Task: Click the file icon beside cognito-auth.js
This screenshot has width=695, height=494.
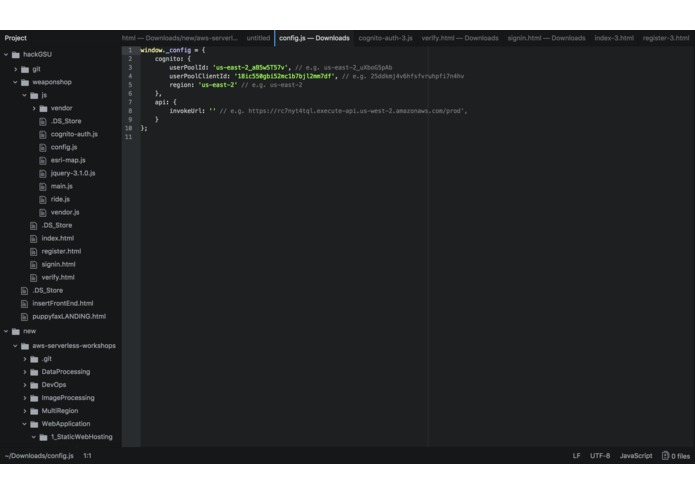Action: tap(43, 134)
